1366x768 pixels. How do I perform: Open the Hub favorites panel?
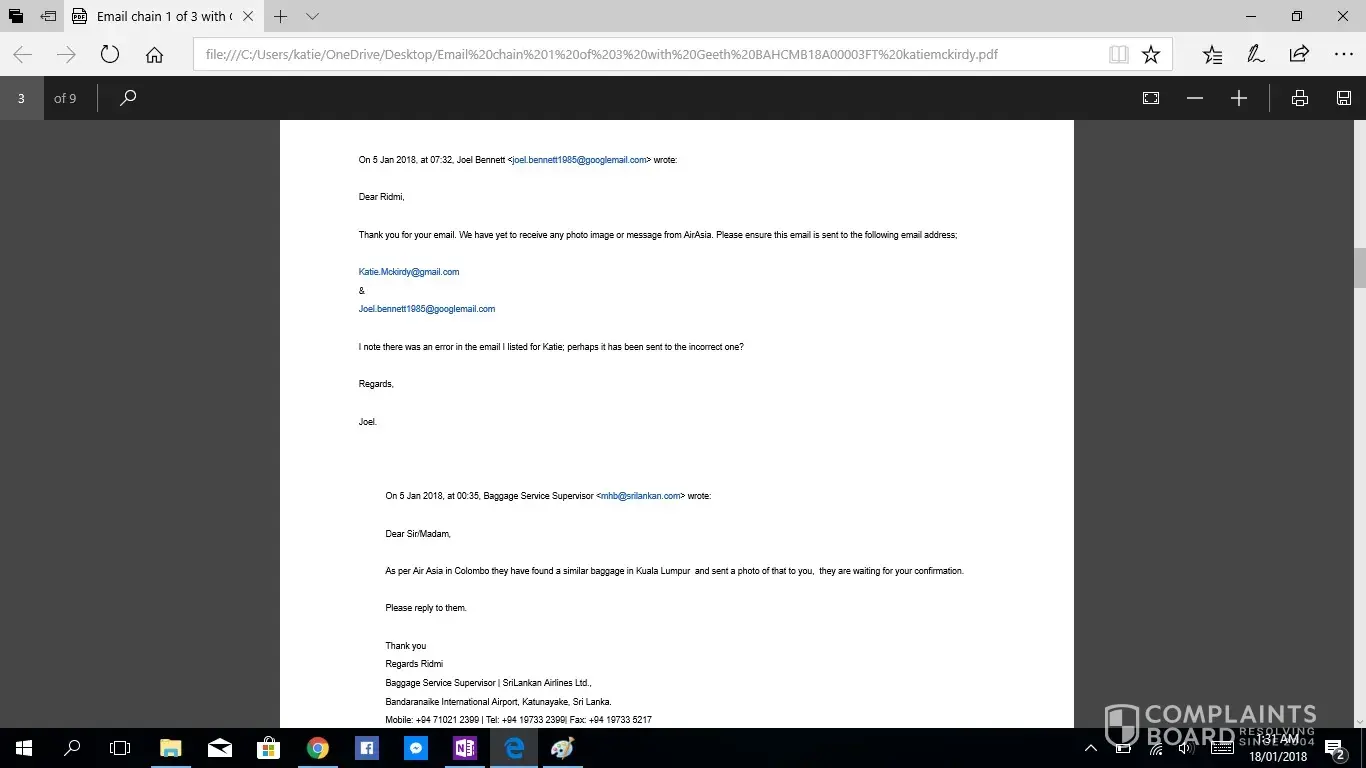[x=1212, y=55]
